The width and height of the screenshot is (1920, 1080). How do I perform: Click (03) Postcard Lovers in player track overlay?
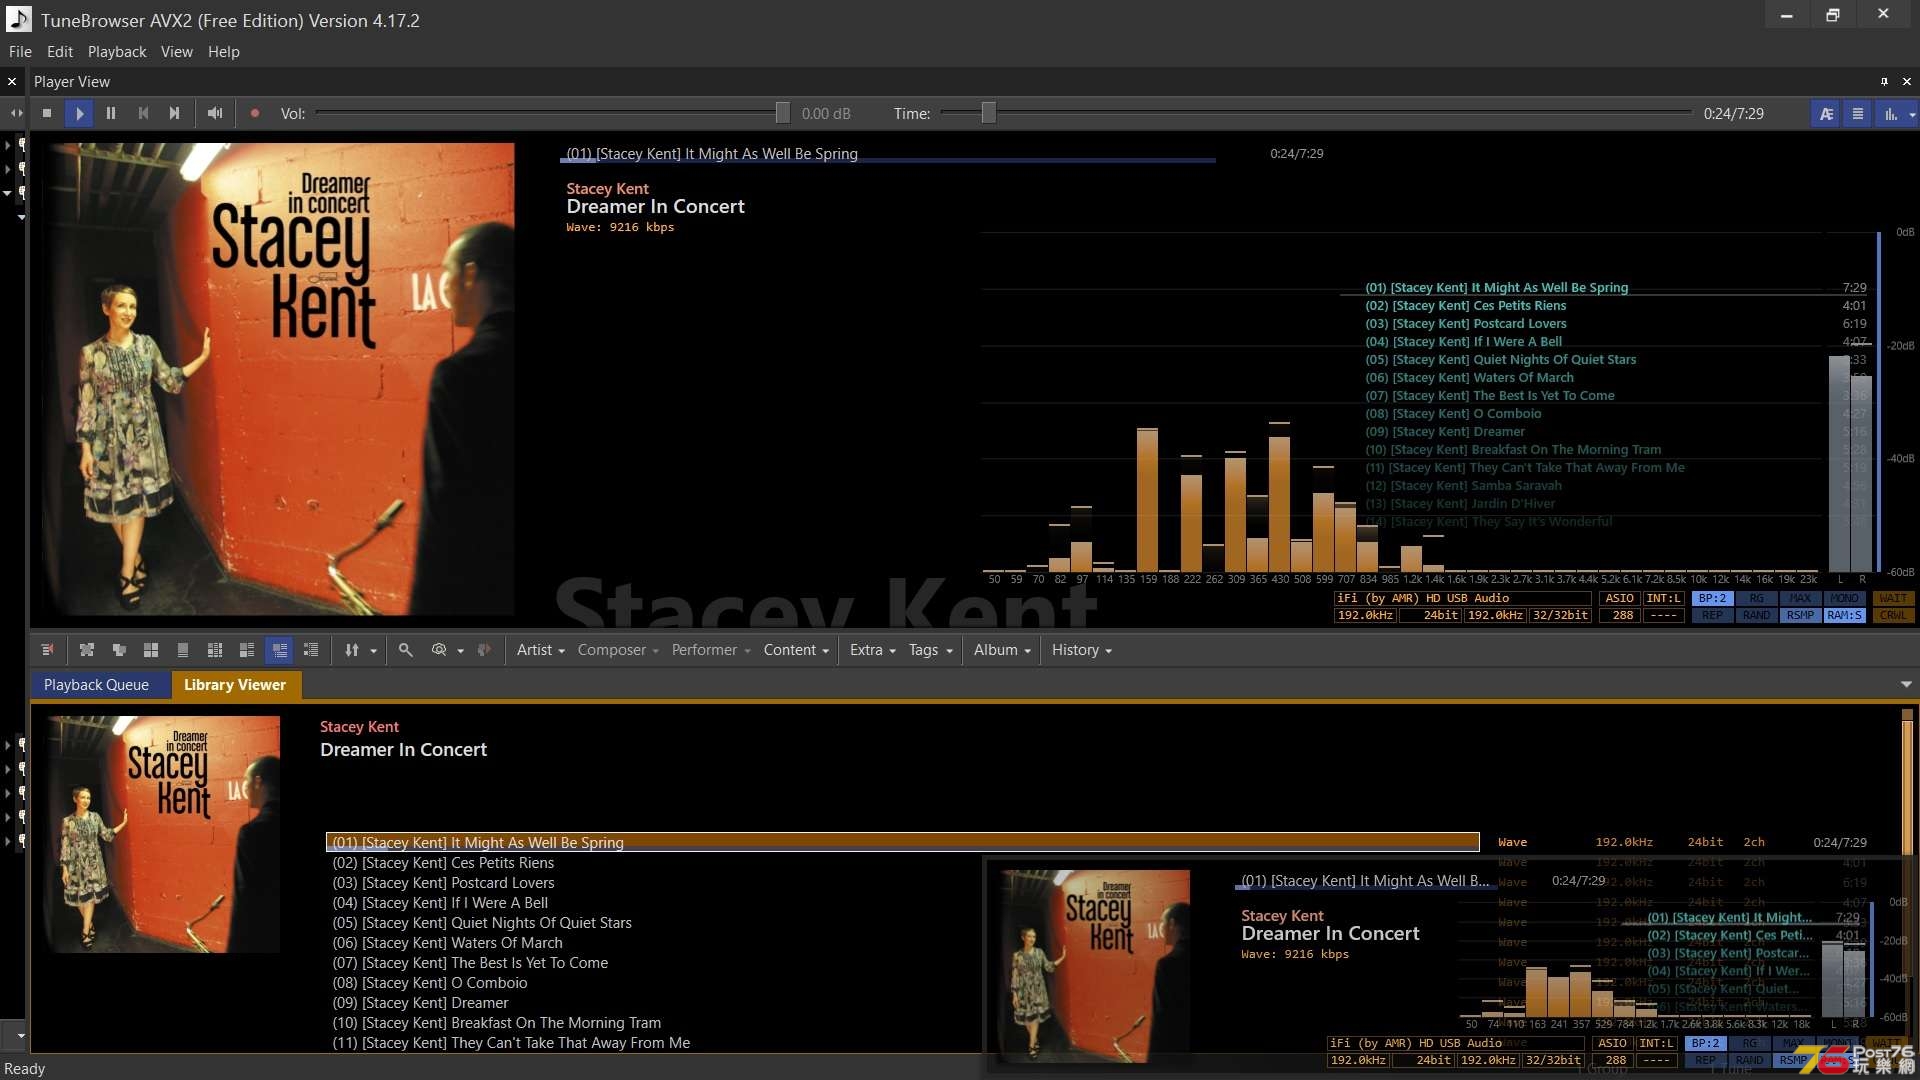click(x=1466, y=324)
